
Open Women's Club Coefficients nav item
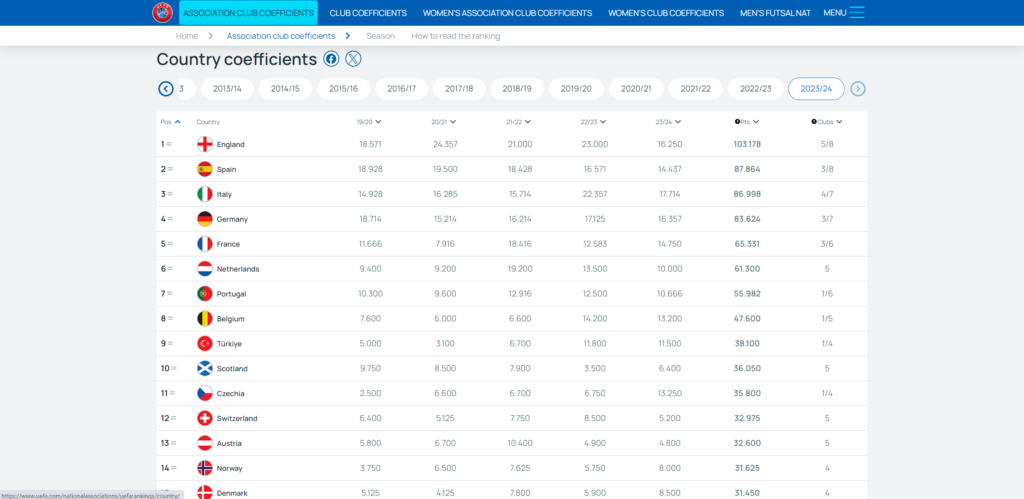[666, 13]
